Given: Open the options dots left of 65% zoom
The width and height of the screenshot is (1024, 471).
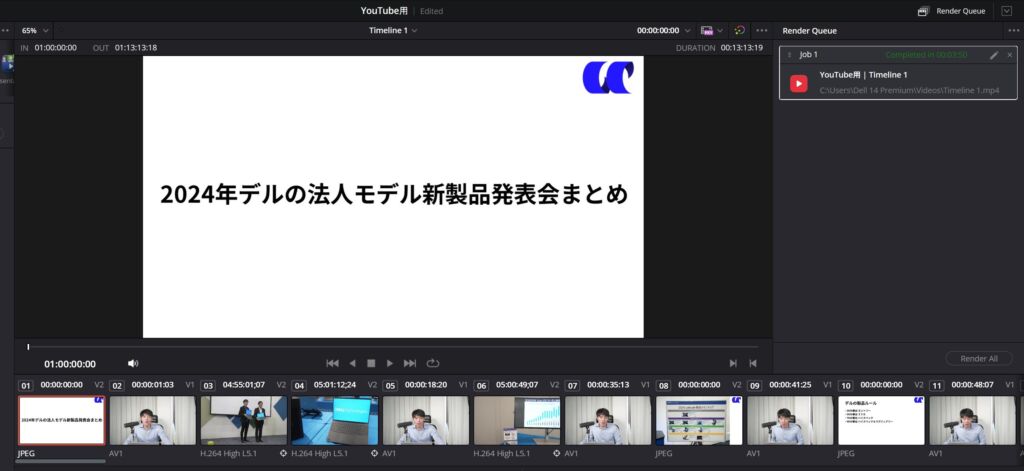Looking at the screenshot, I should pos(5,31).
